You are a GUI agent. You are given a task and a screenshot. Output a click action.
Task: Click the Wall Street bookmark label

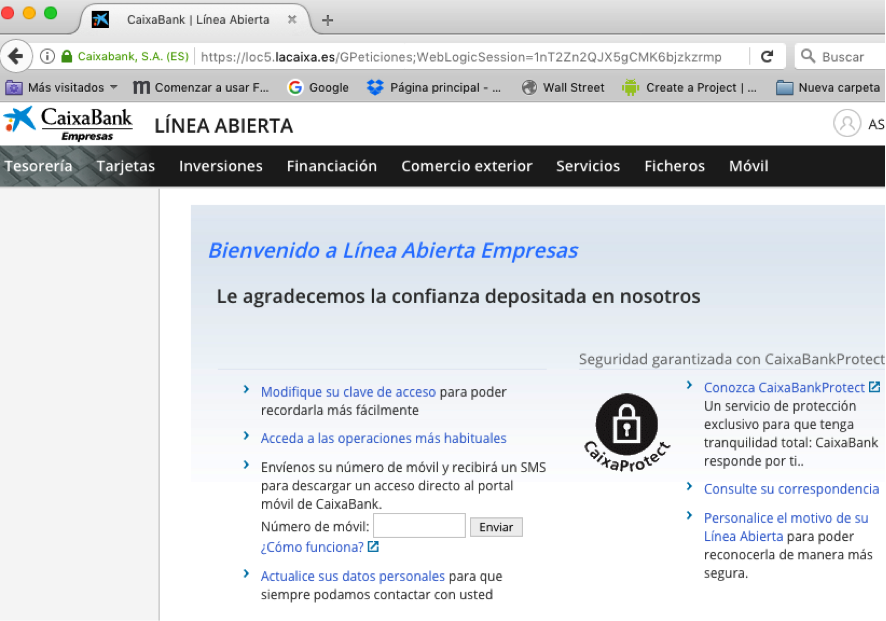tap(574, 88)
